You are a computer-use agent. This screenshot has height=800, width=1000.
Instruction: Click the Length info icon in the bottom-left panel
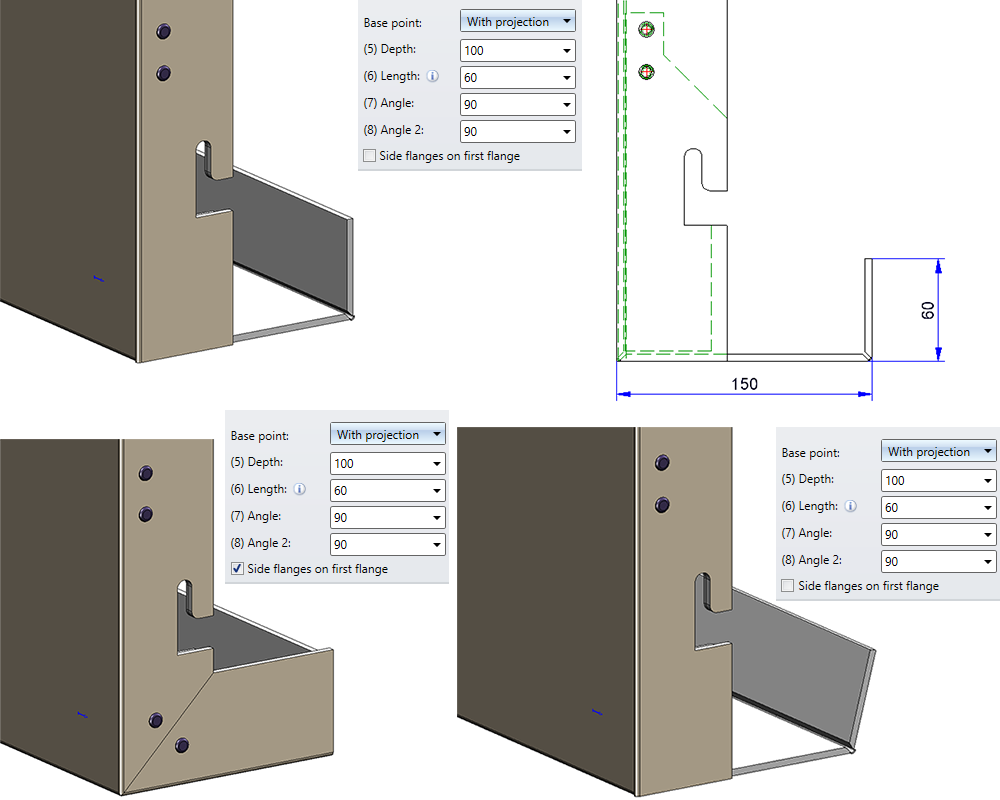(x=300, y=489)
